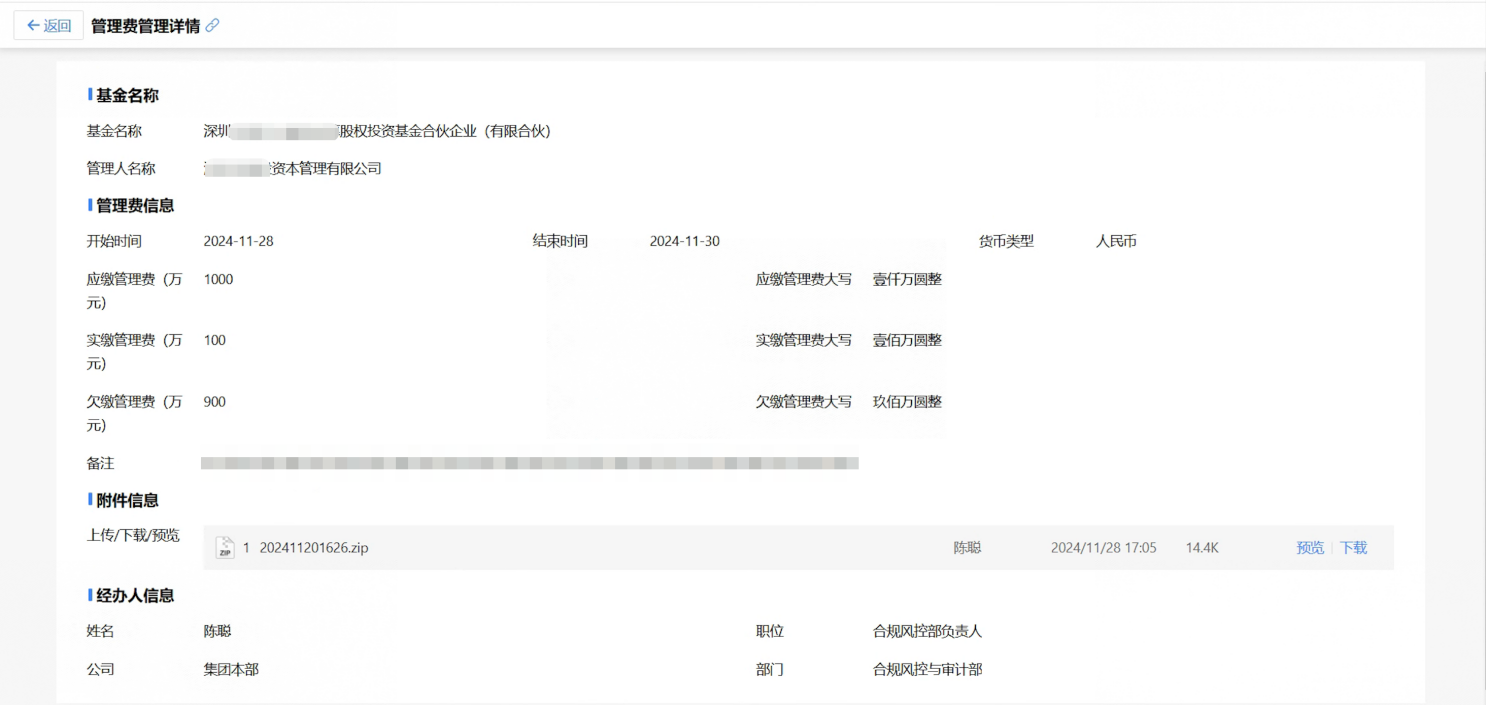Click the ZIP file icon of attachment
The height and width of the screenshot is (705, 1486).
click(x=225, y=547)
